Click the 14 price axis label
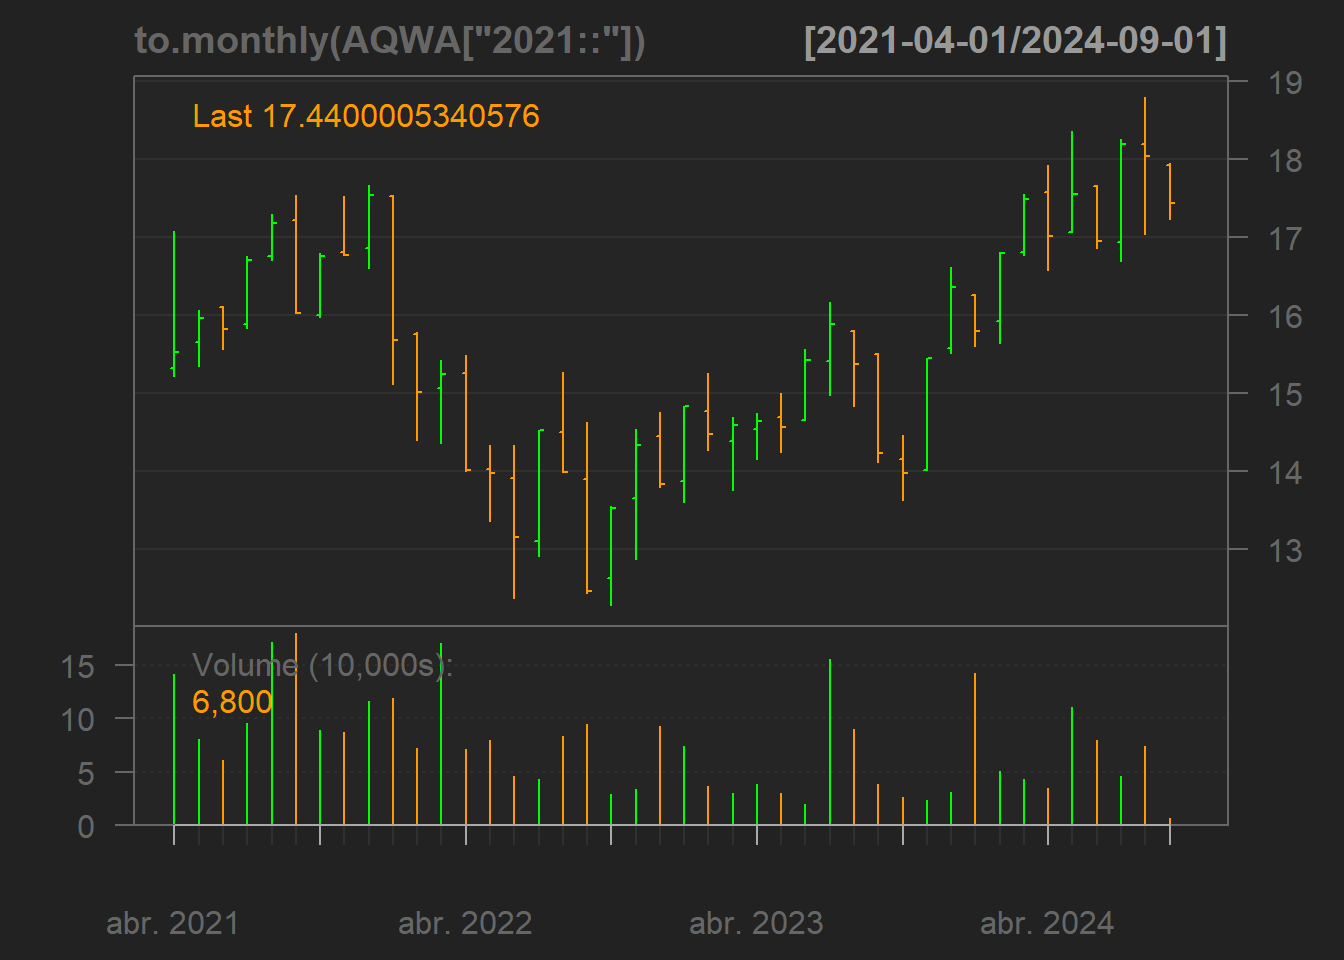Viewport: 1344px width, 960px height. tap(1285, 472)
